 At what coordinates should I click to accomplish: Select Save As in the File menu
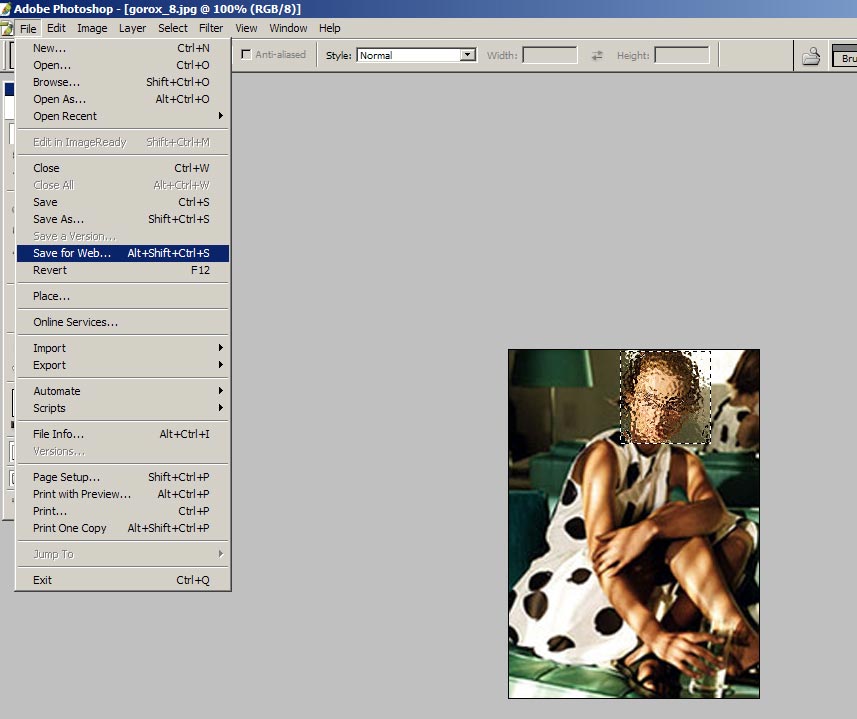pos(123,219)
